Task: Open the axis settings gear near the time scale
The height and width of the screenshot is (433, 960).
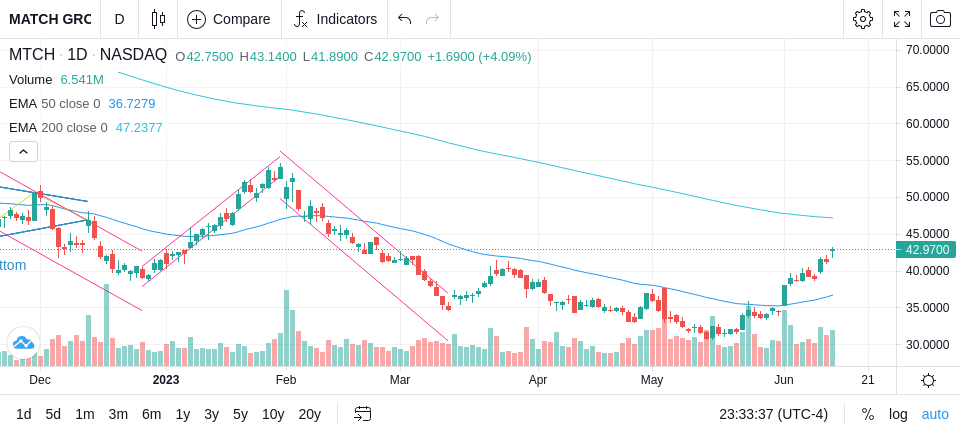Action: (928, 380)
